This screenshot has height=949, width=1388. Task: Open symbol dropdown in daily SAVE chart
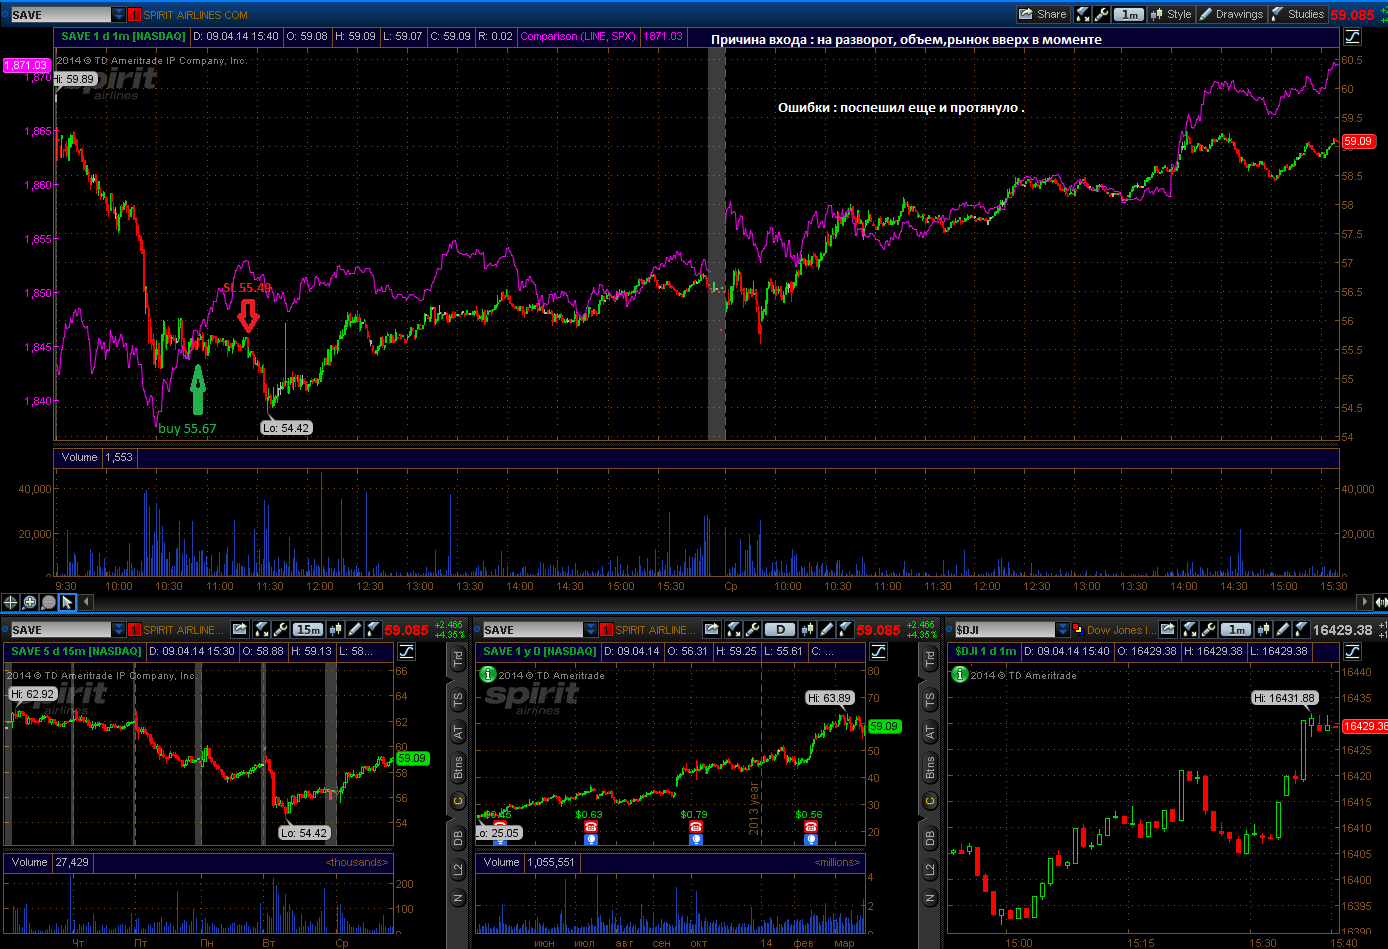click(x=591, y=630)
